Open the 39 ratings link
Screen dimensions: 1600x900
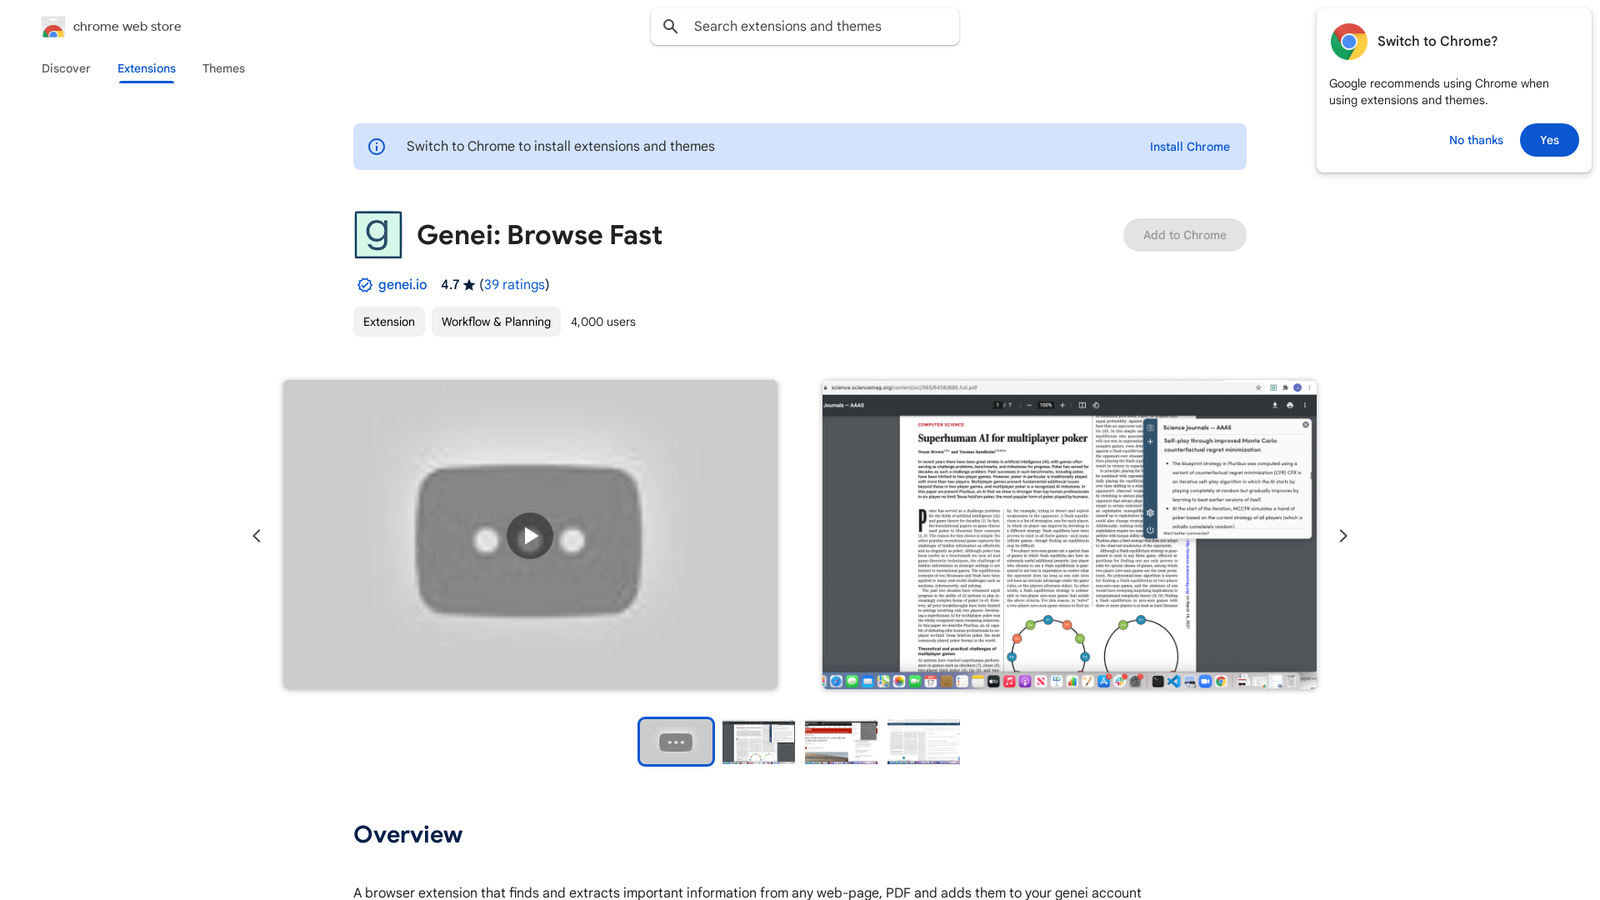[514, 285]
